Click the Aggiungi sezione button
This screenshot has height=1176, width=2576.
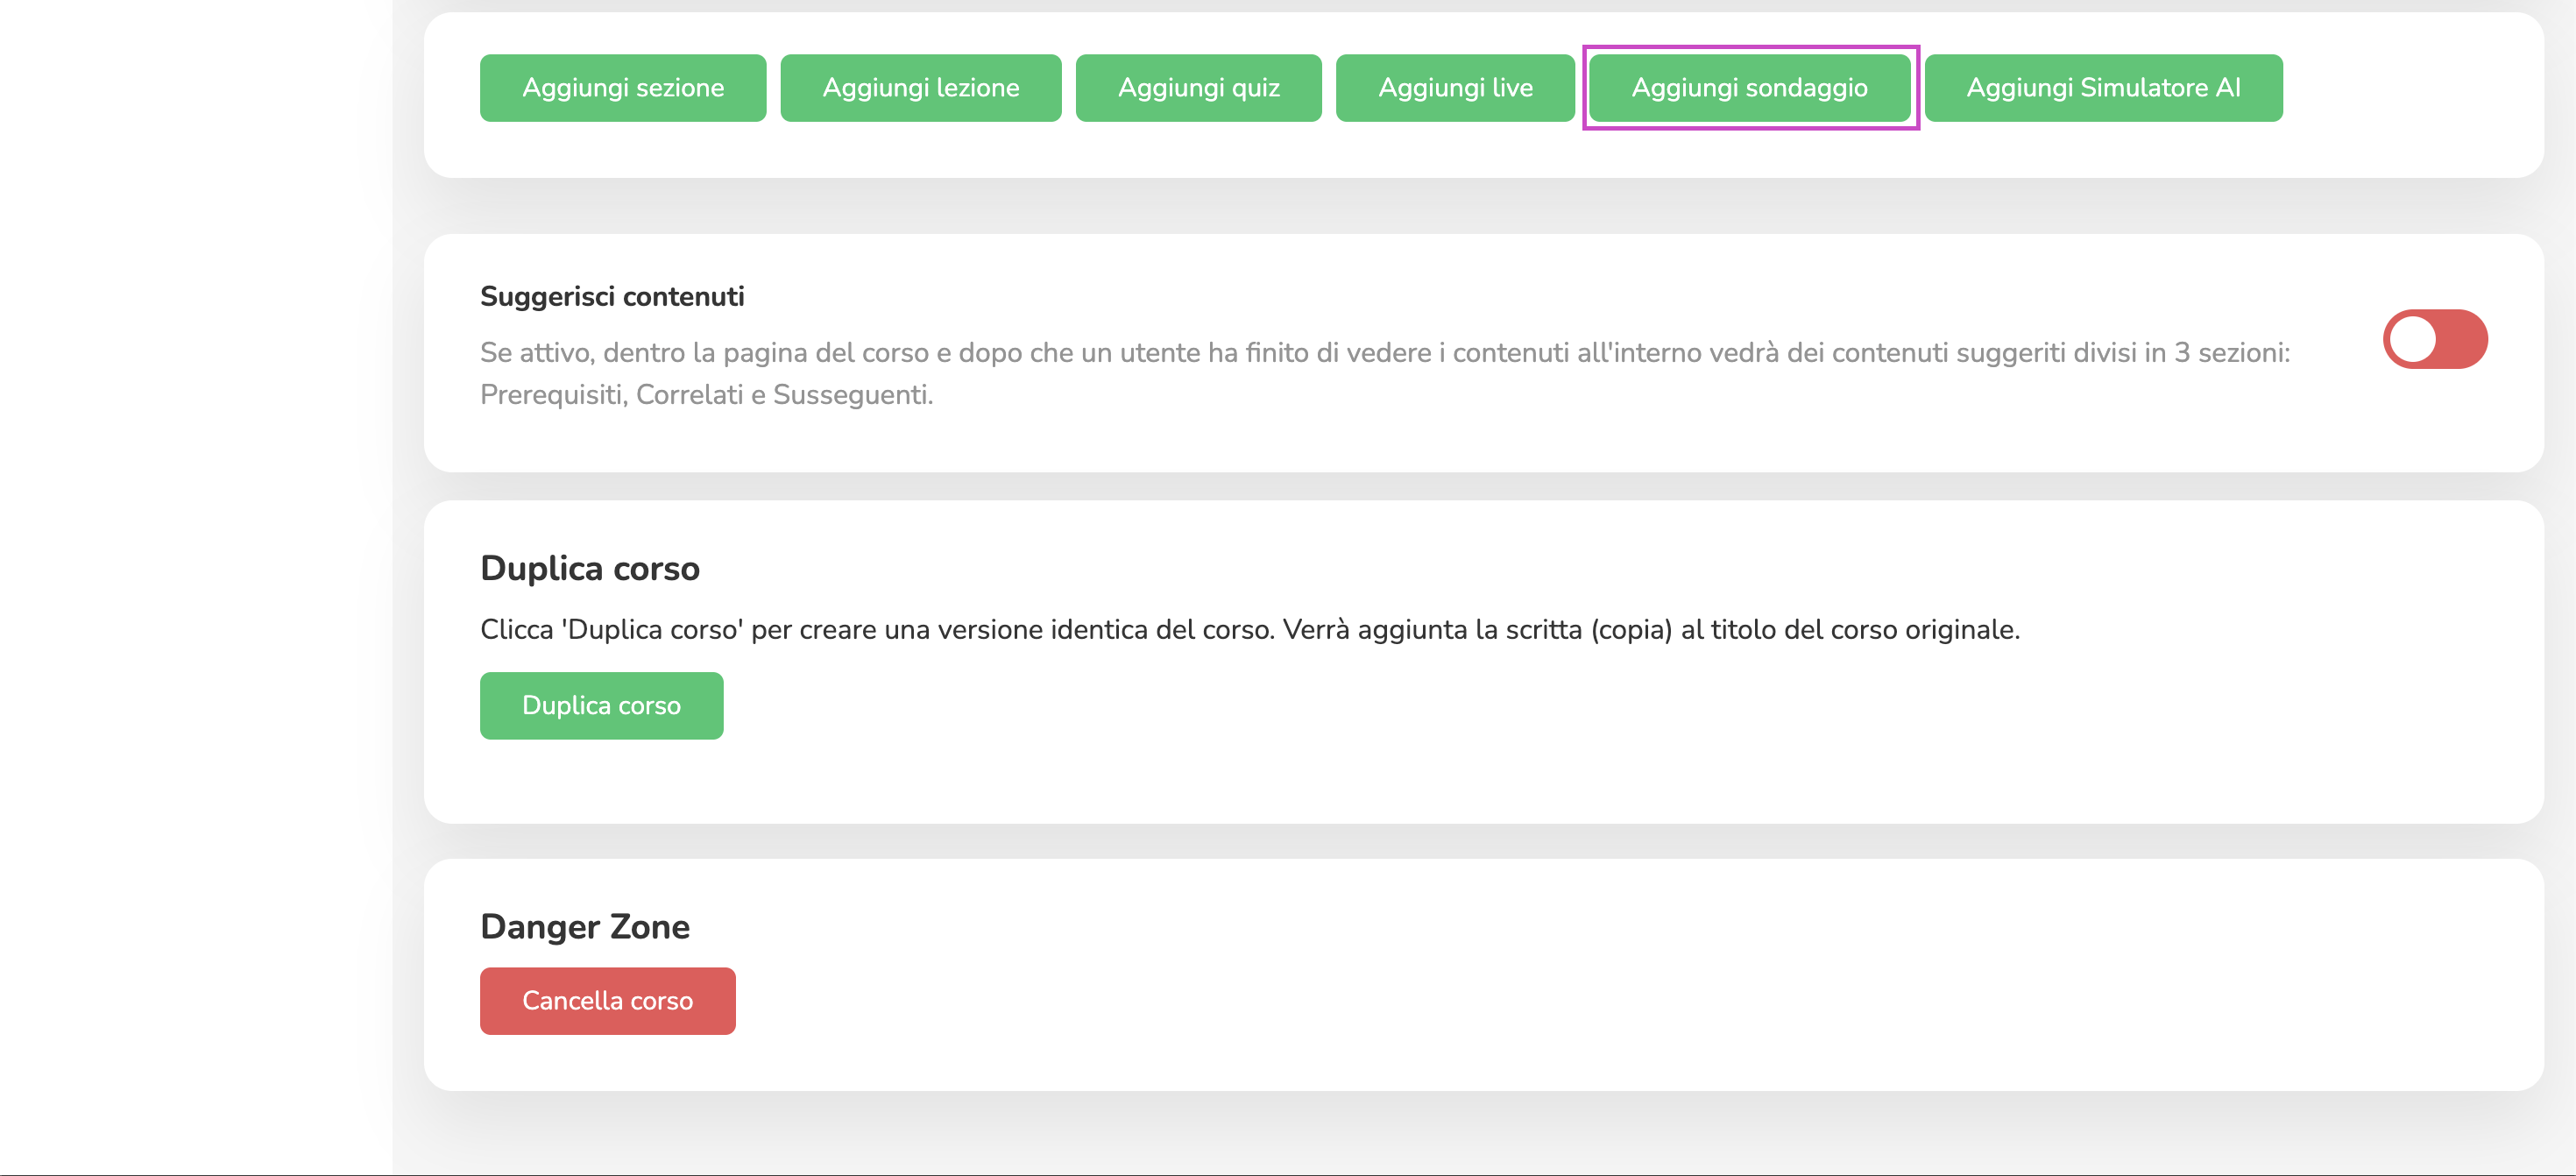point(623,88)
